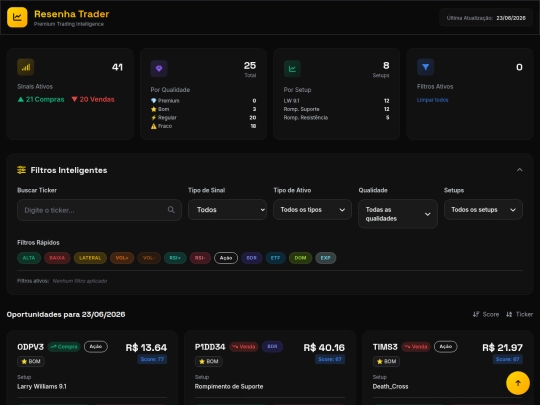Click the Por Qualidade diamond icon

159,69
